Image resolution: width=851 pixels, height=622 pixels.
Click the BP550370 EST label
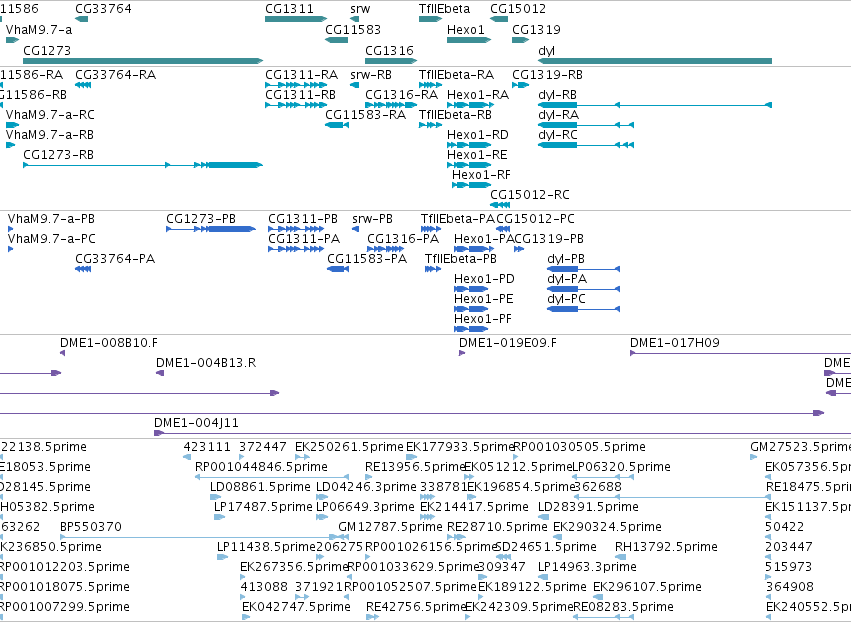coord(91,526)
